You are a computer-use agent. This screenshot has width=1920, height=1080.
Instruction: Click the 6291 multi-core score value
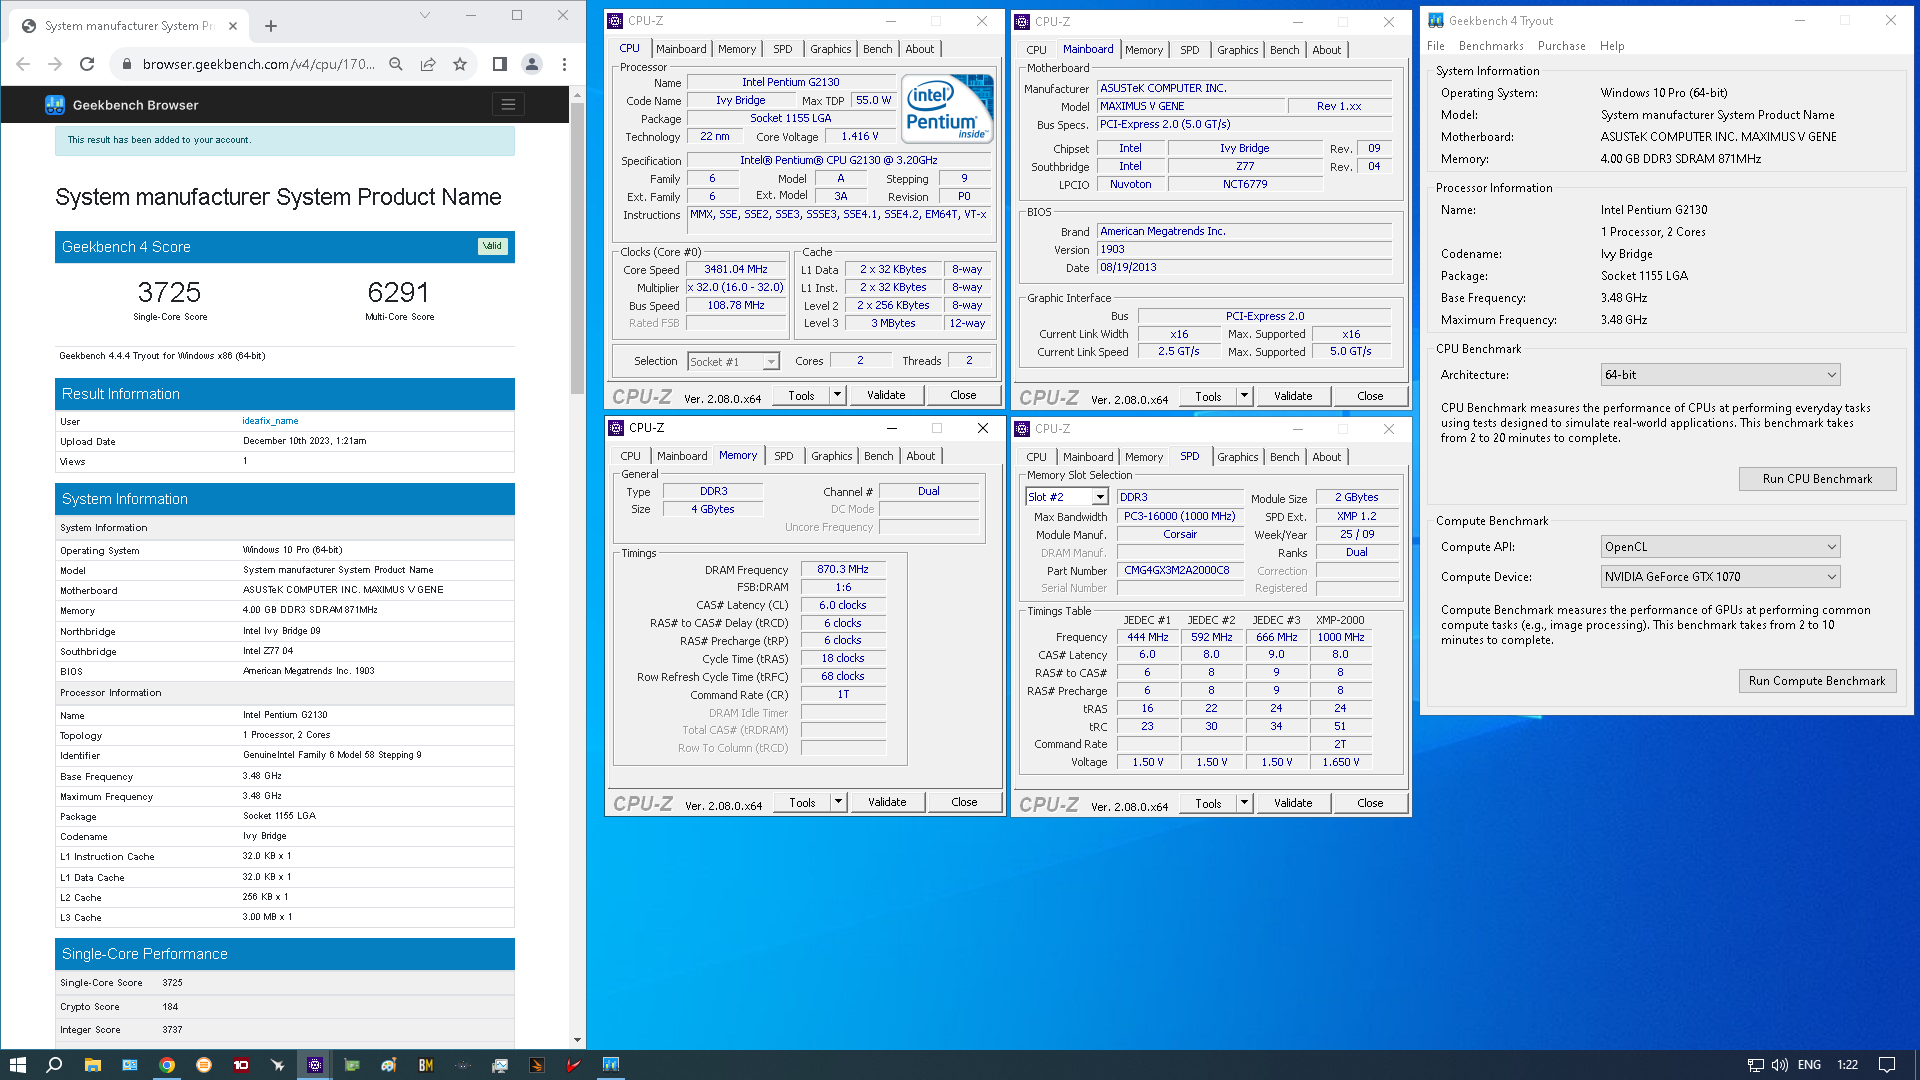(x=398, y=292)
